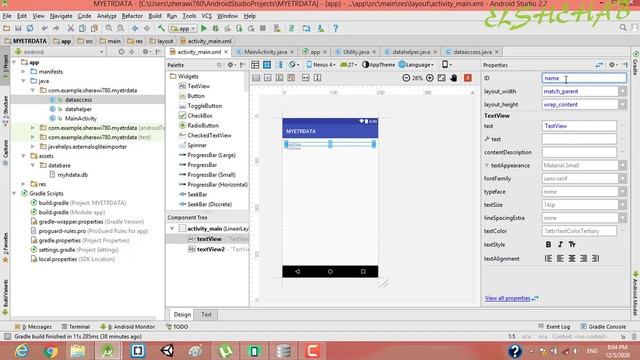Viewport: 640px width, 360px height.
Task: Click the Scroll from Source target icon
Action: pos(121,52)
